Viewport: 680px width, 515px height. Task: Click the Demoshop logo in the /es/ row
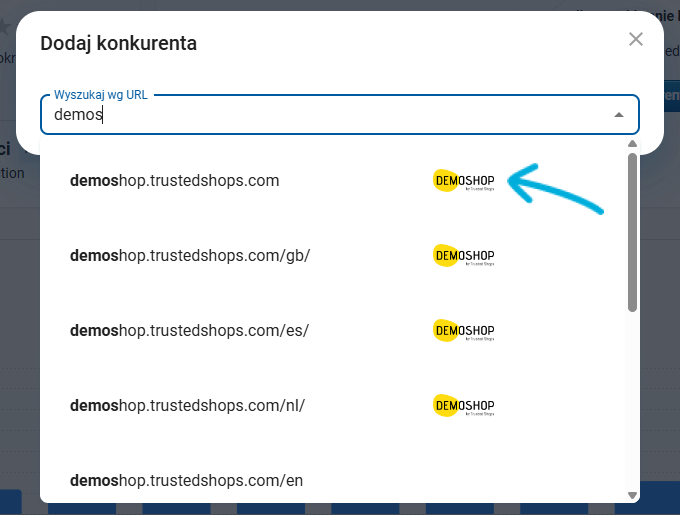point(463,330)
